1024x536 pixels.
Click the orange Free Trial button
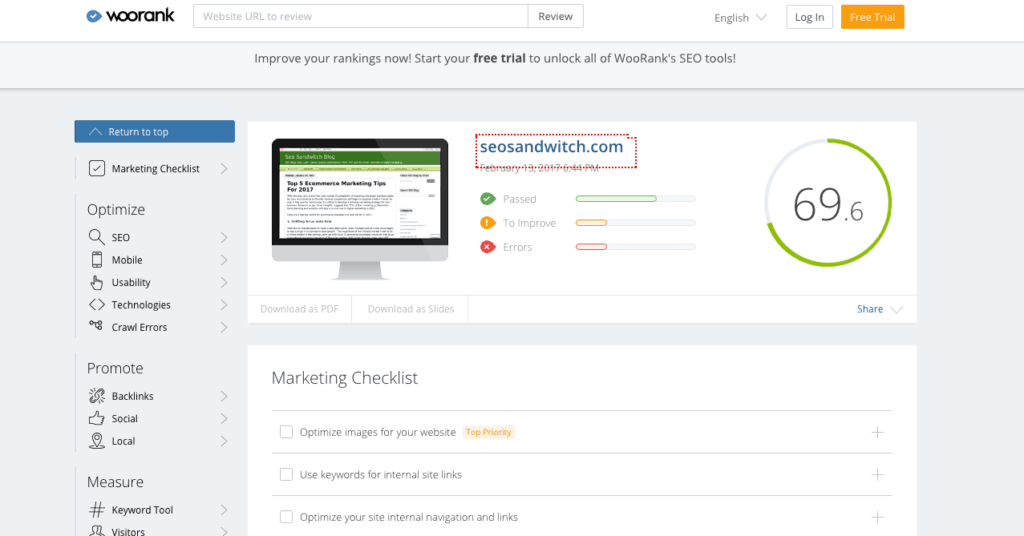872,17
